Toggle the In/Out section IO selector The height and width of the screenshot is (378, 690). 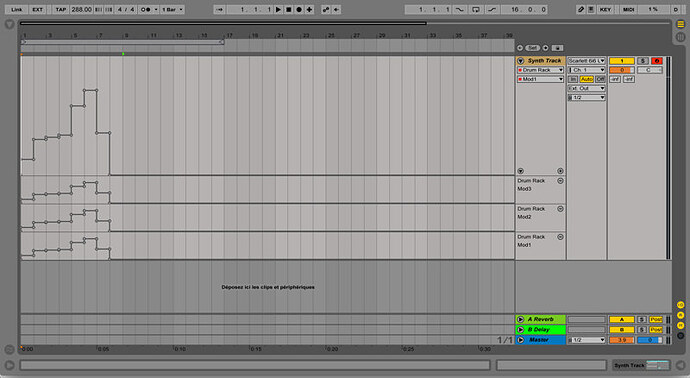point(680,305)
